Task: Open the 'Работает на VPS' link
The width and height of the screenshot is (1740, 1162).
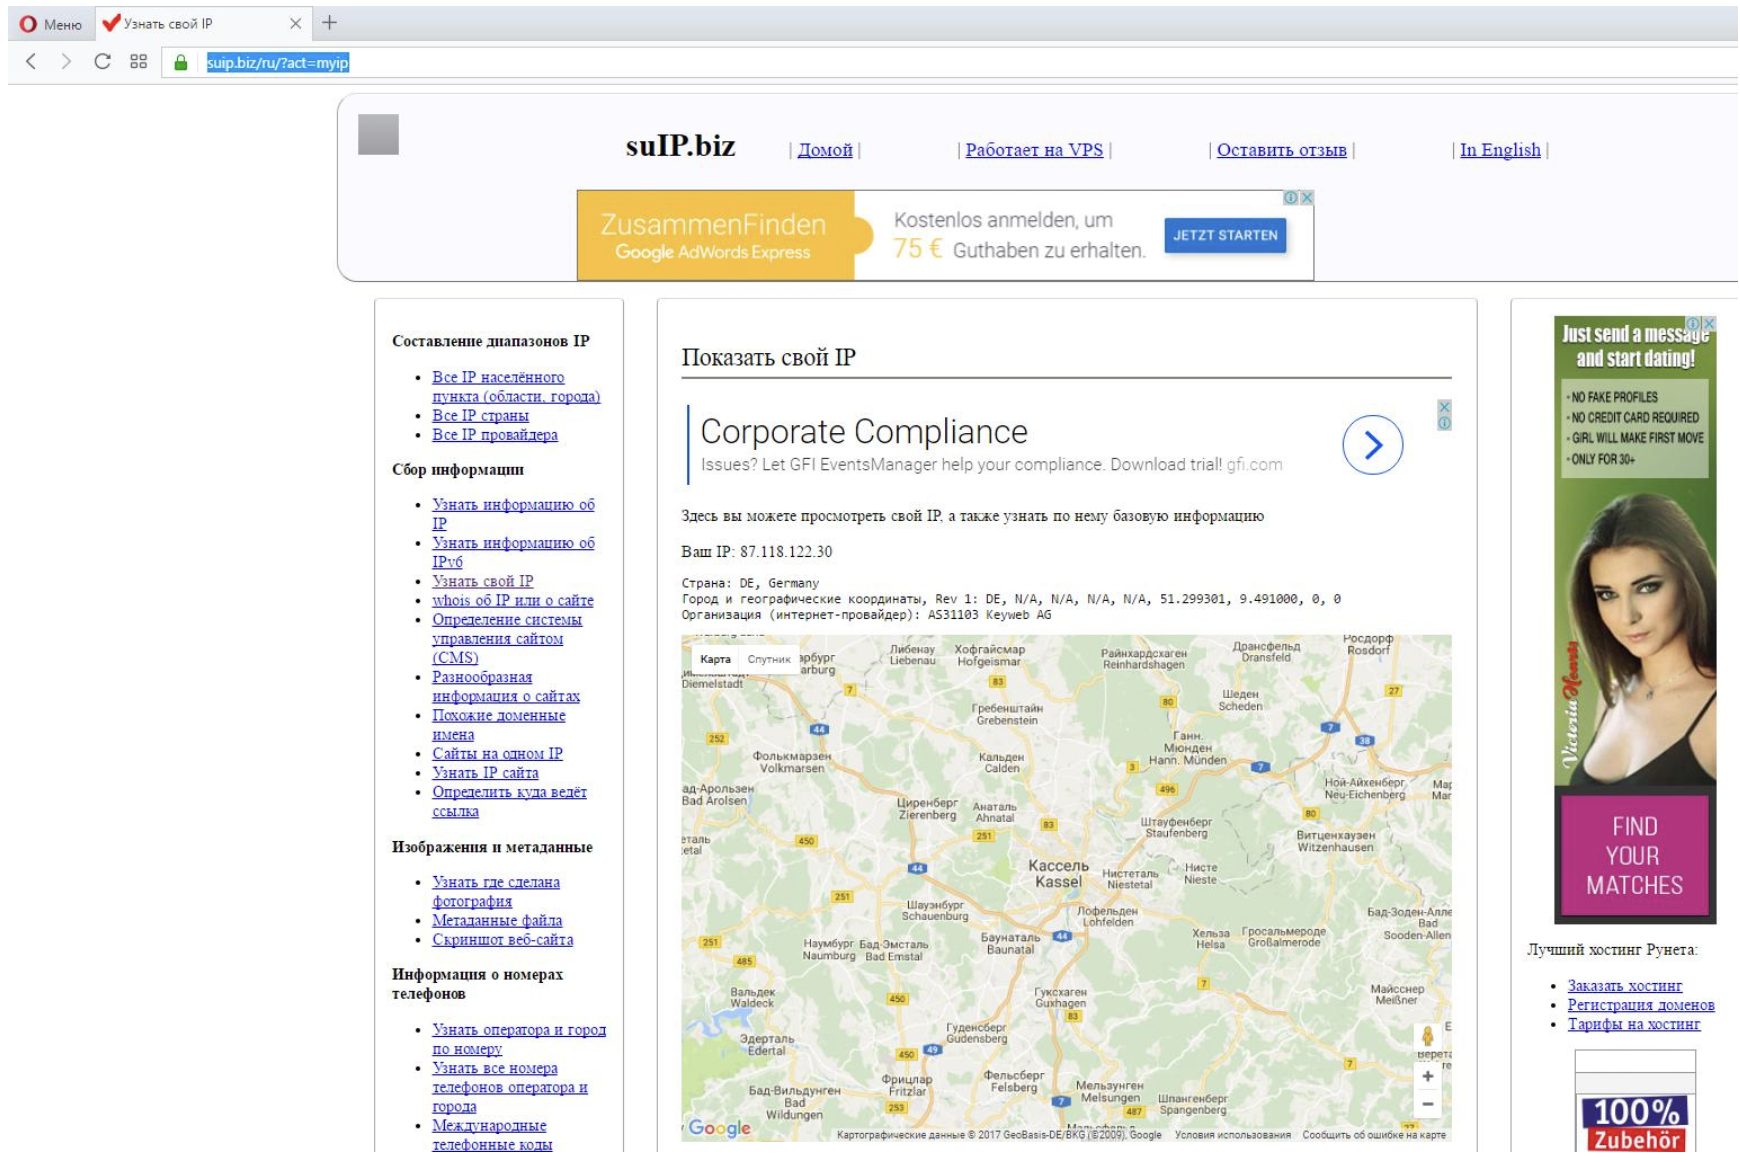Action: (x=1034, y=150)
